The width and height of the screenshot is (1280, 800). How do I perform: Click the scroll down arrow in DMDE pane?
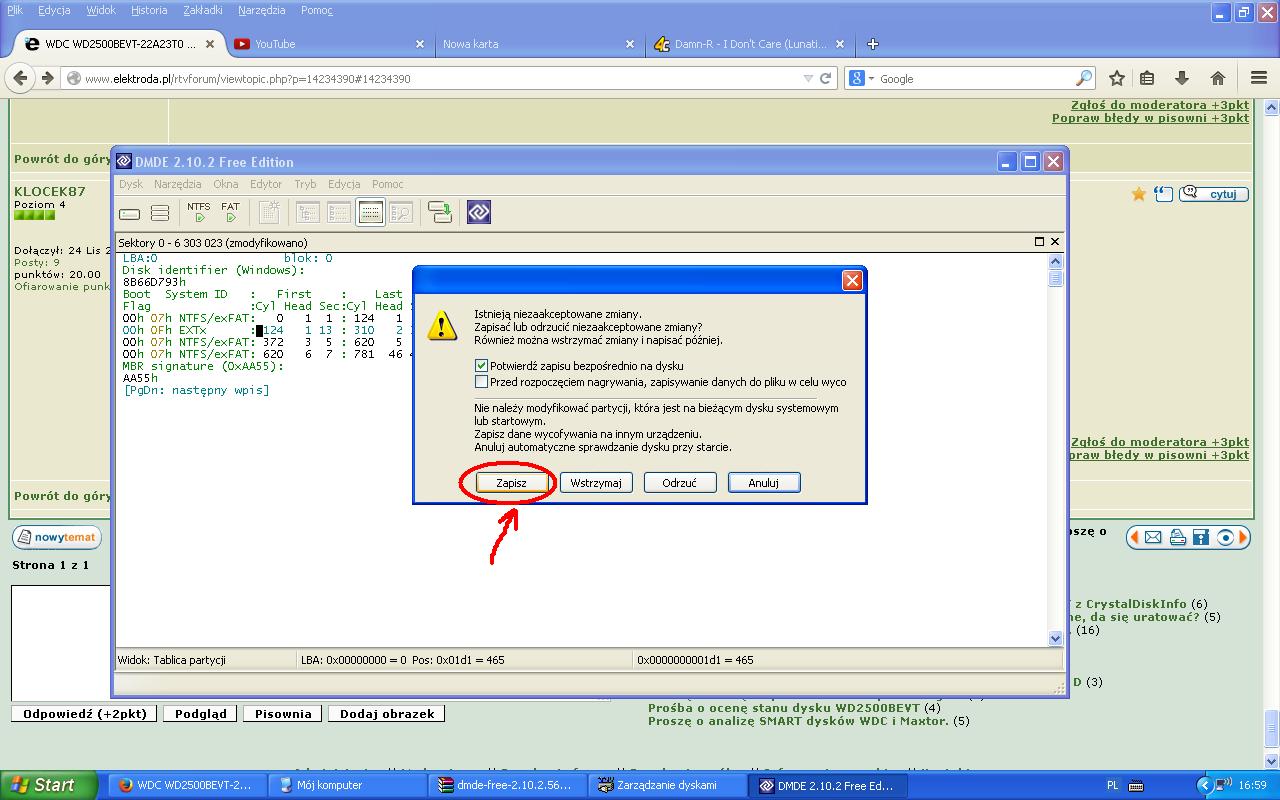tap(1056, 638)
